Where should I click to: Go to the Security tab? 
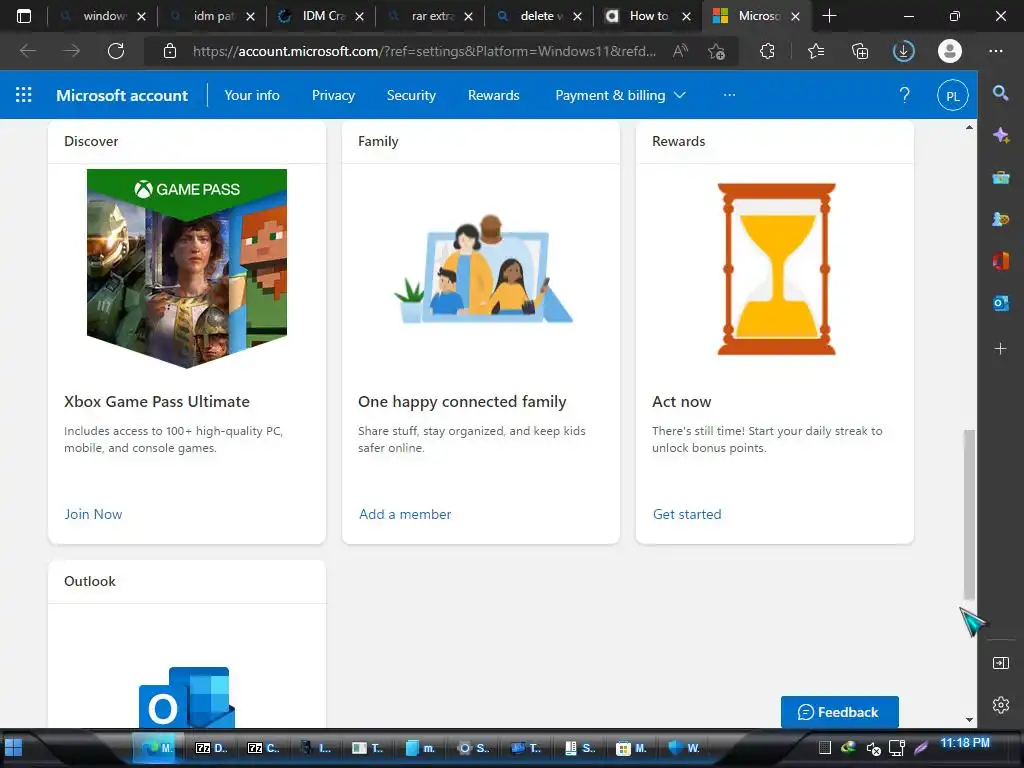click(x=411, y=95)
